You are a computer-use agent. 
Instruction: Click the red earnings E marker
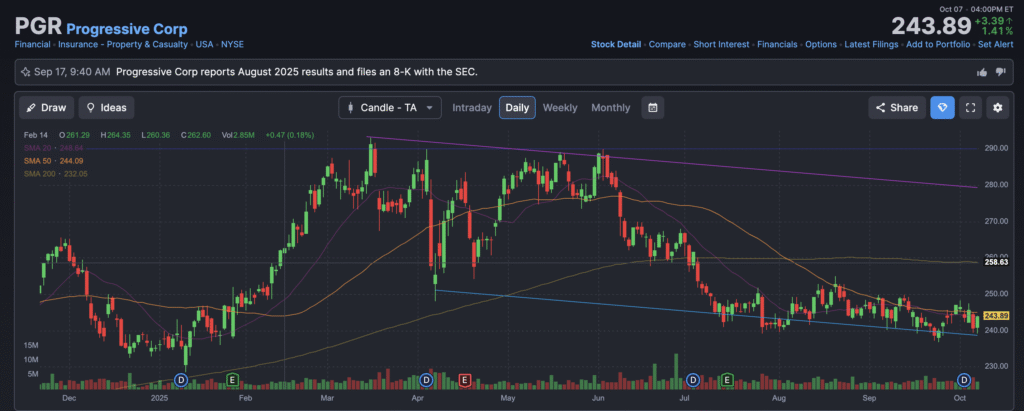point(464,380)
